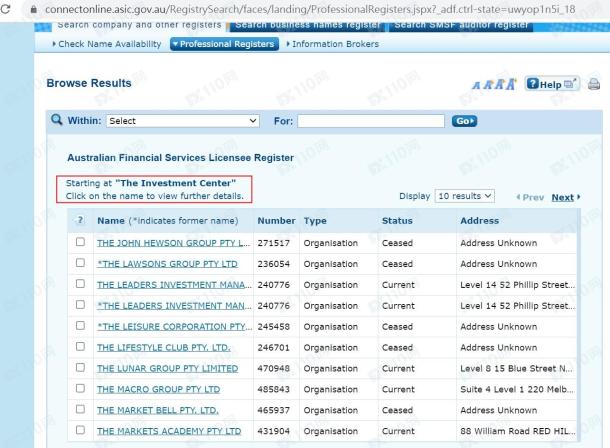Select number cell 431904
Viewport: 610px width, 448px height.
pyautogui.click(x=273, y=432)
